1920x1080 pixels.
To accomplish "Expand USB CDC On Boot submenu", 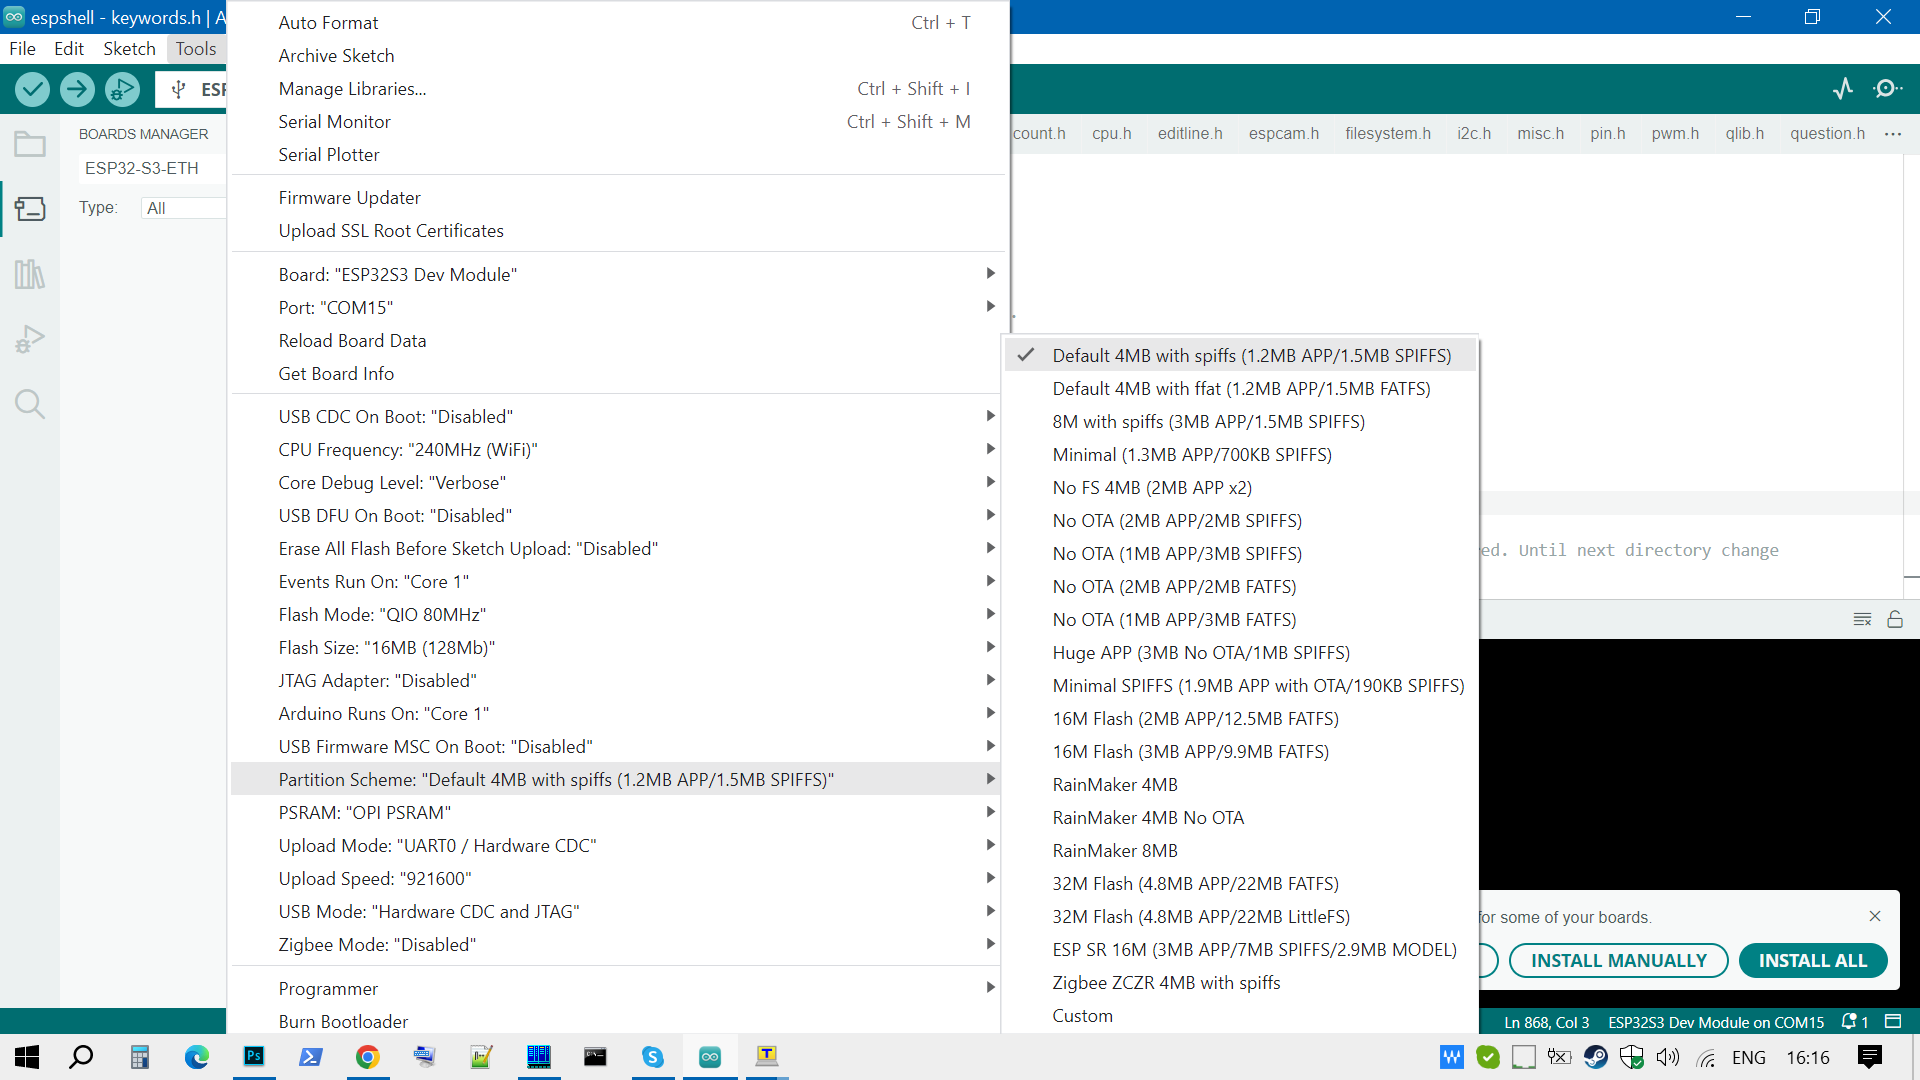I will [x=617, y=417].
